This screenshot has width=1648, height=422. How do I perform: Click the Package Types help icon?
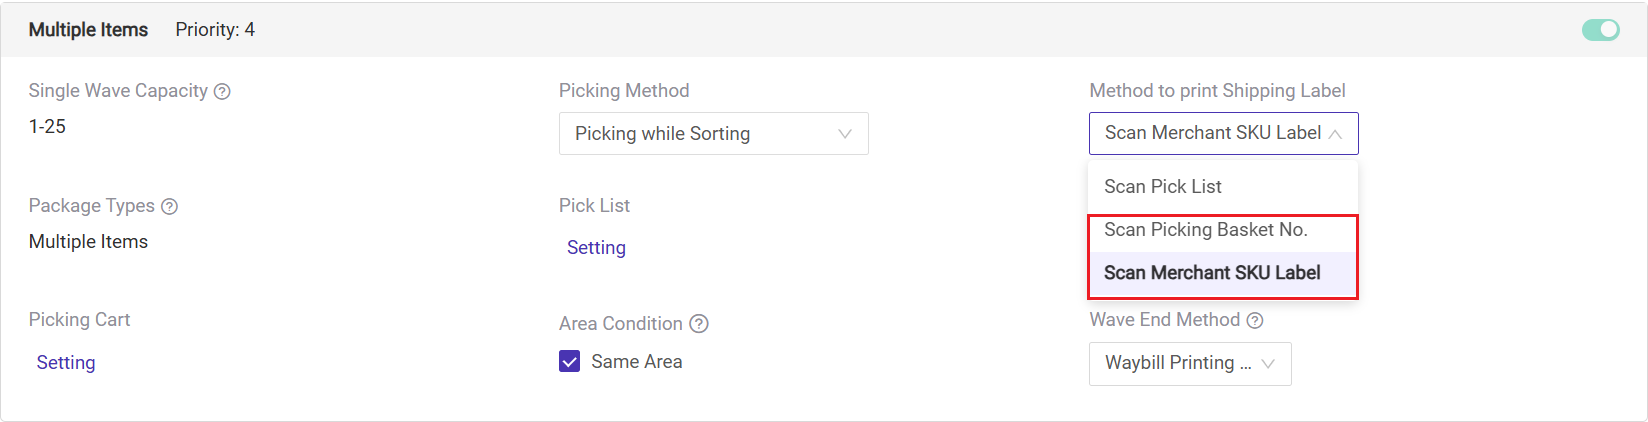(x=170, y=206)
